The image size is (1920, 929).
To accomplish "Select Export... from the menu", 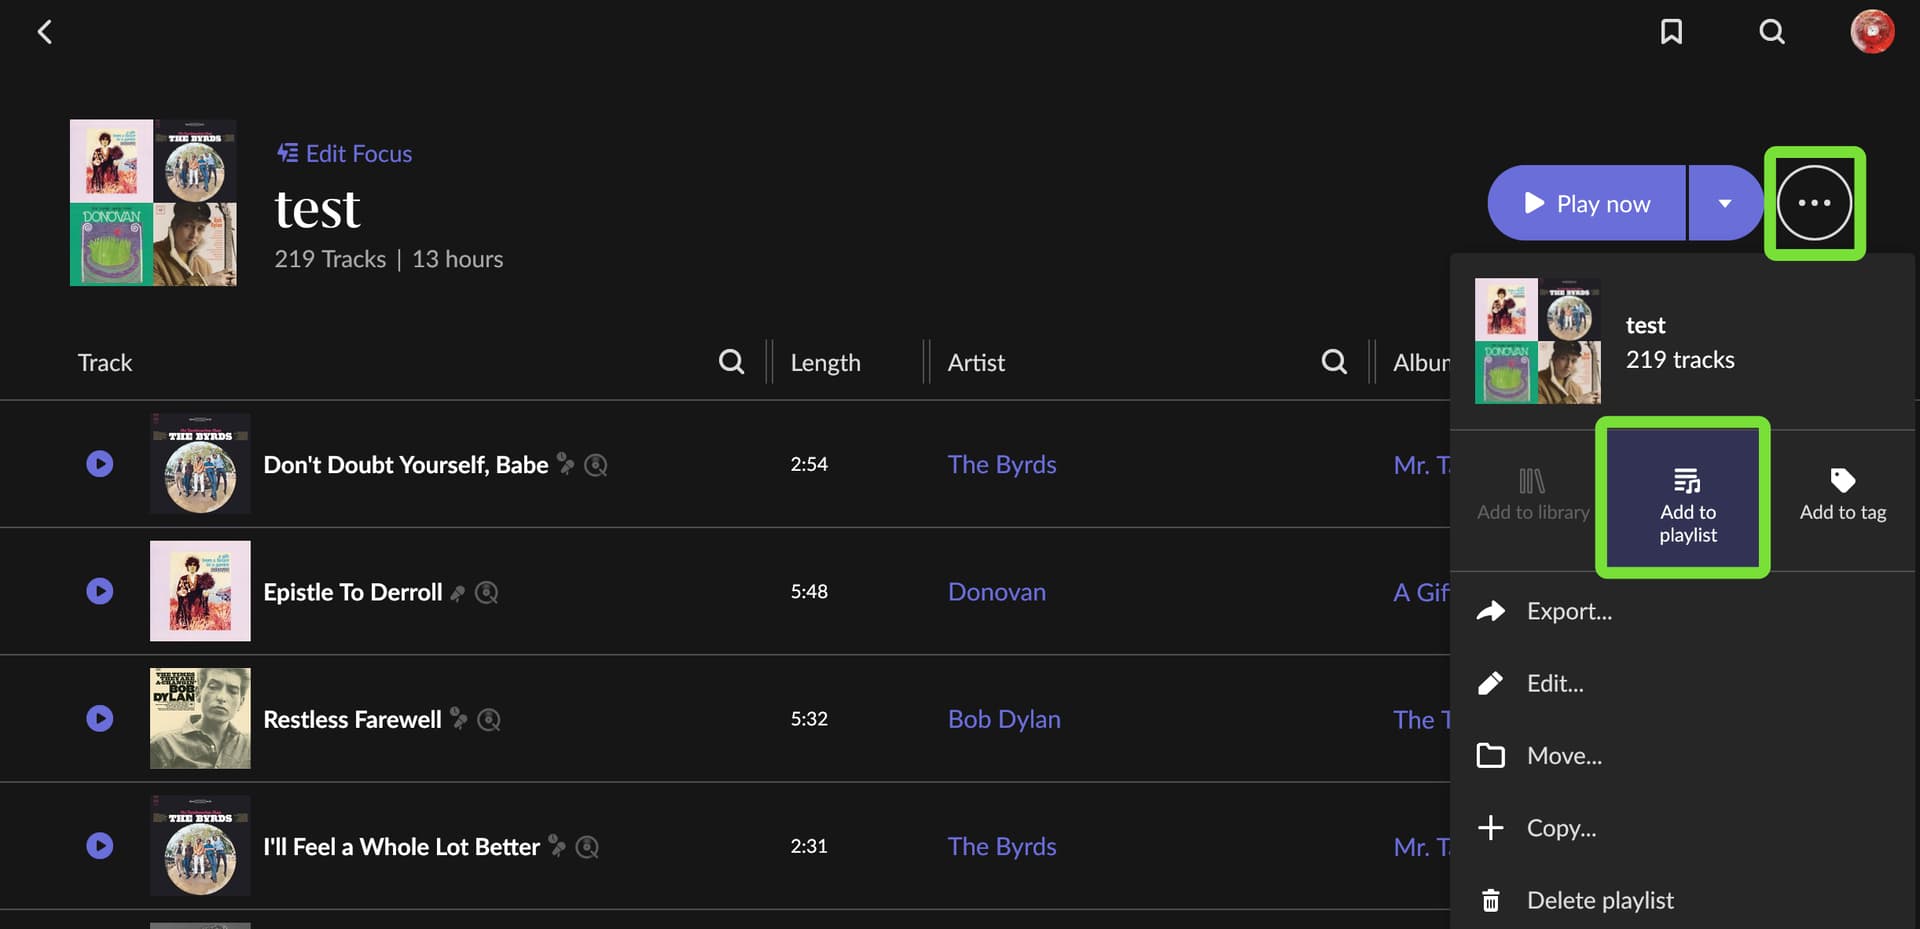I will 1569,611.
